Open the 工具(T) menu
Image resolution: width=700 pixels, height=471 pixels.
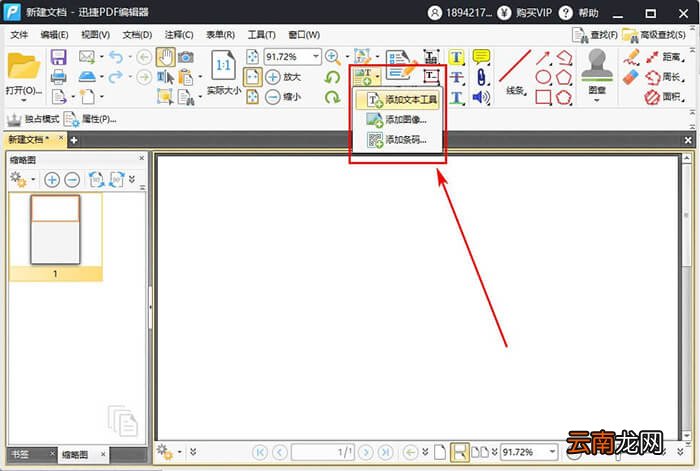pyautogui.click(x=262, y=35)
